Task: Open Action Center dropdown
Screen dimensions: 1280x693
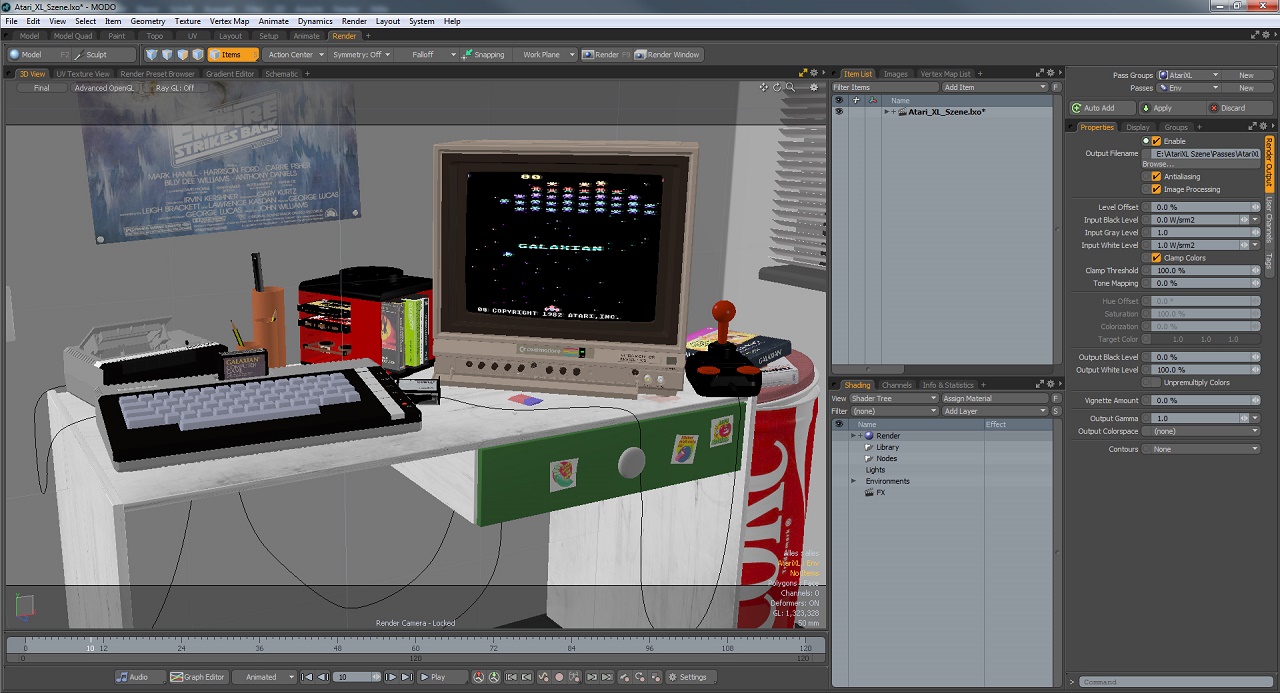Action: pyautogui.click(x=295, y=55)
